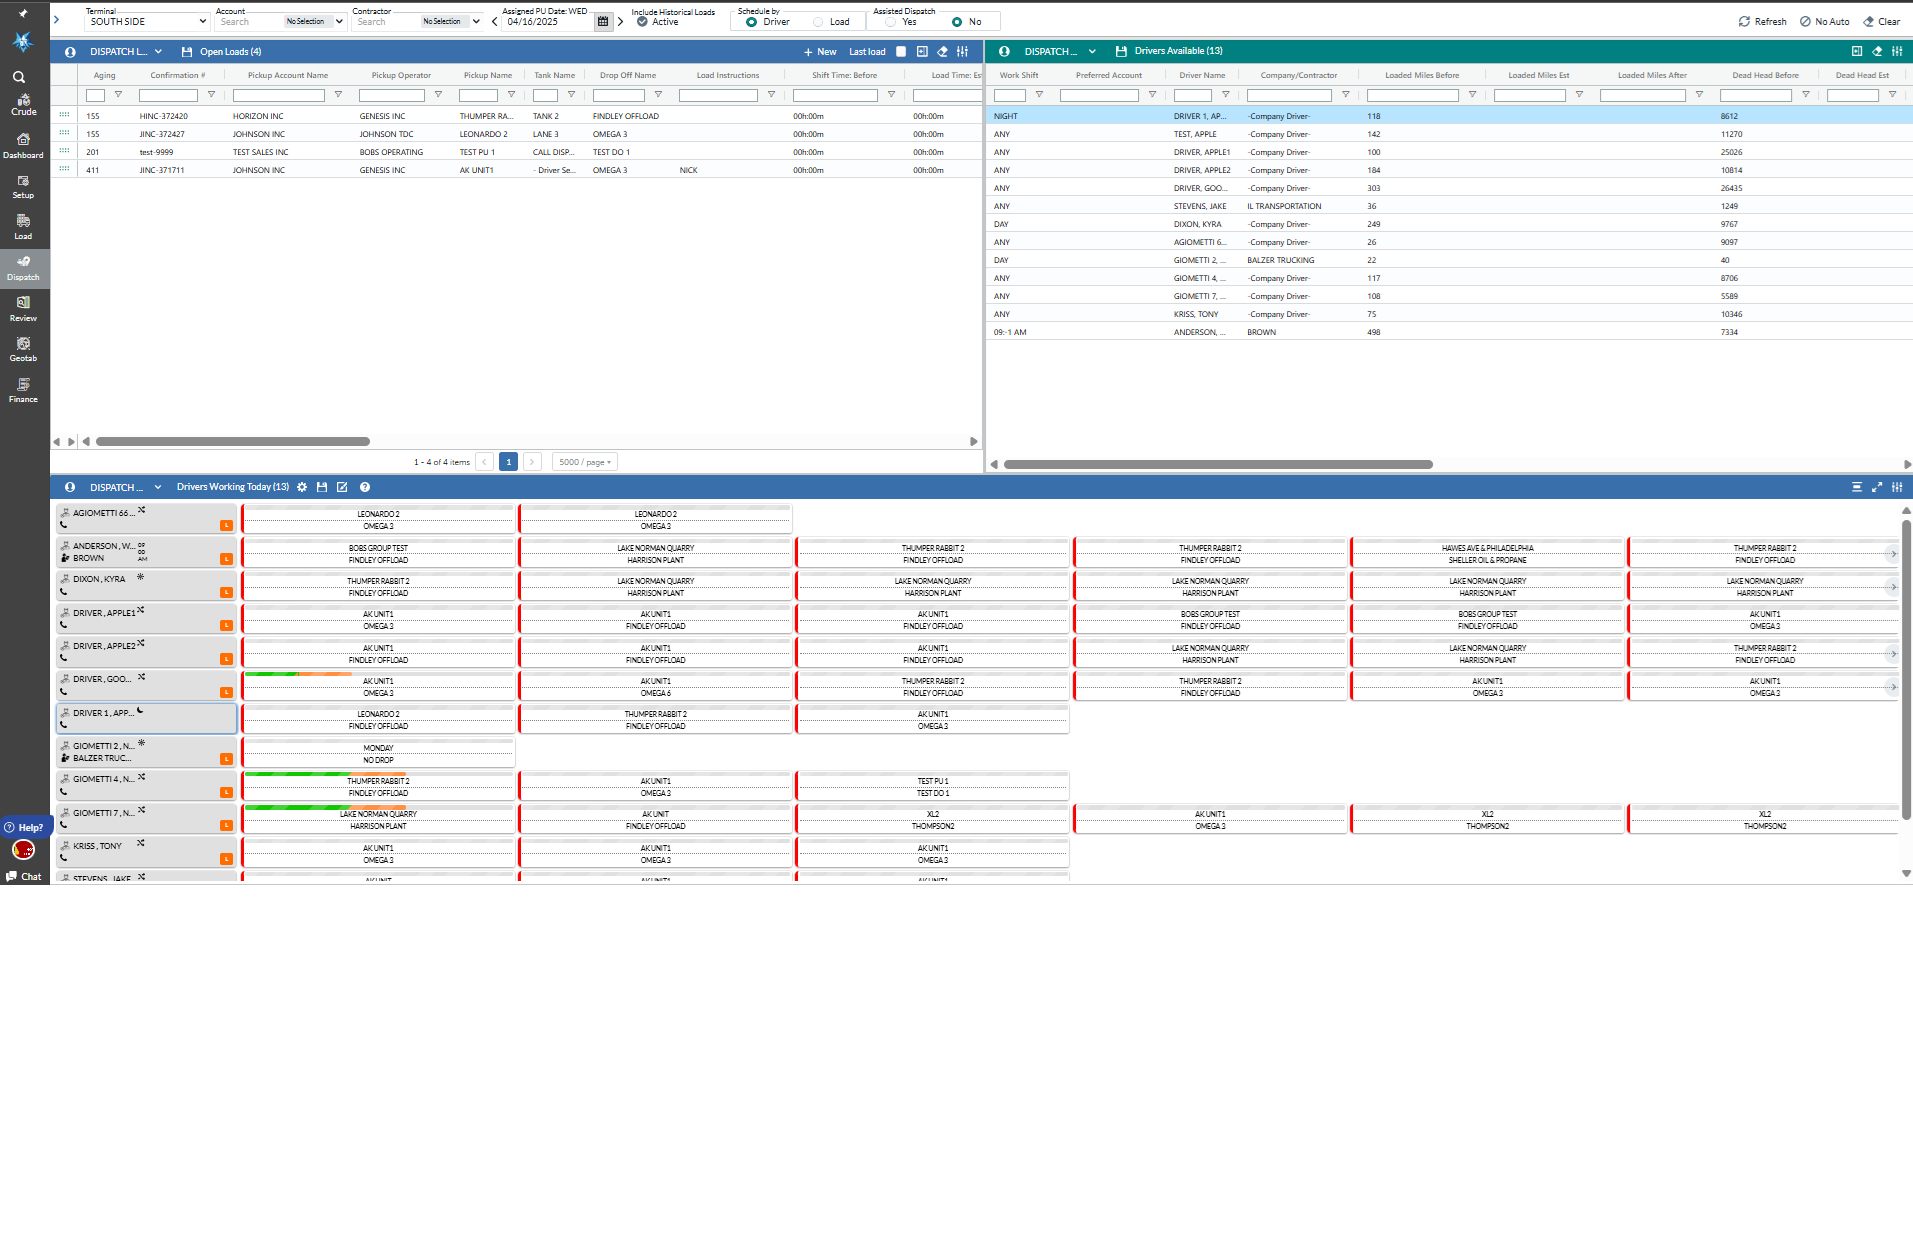This screenshot has width=1913, height=1250.
Task: Click help question mark in Drivers Working Today
Action: coord(365,487)
